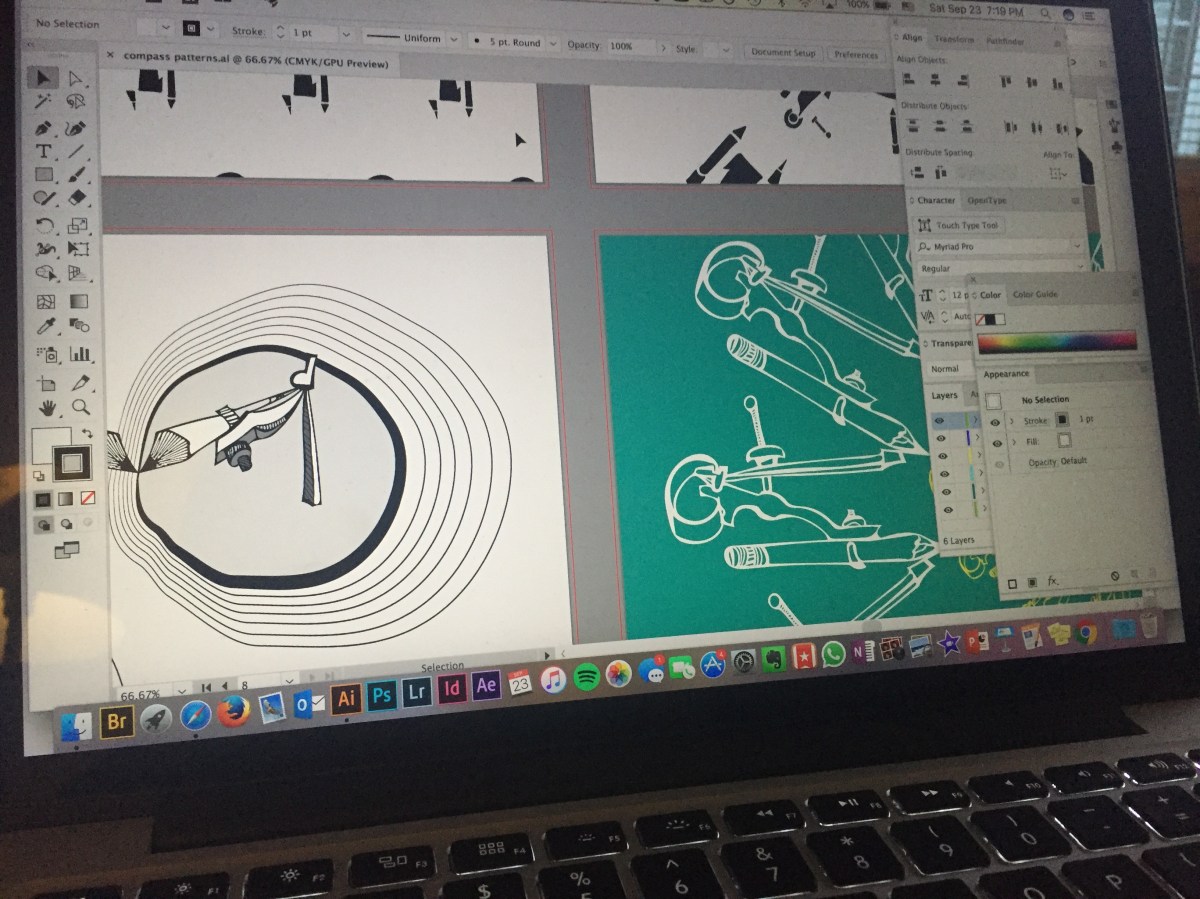Switch to the Pathfinder panel tab
This screenshot has height=899, width=1200.
[x=1004, y=39]
